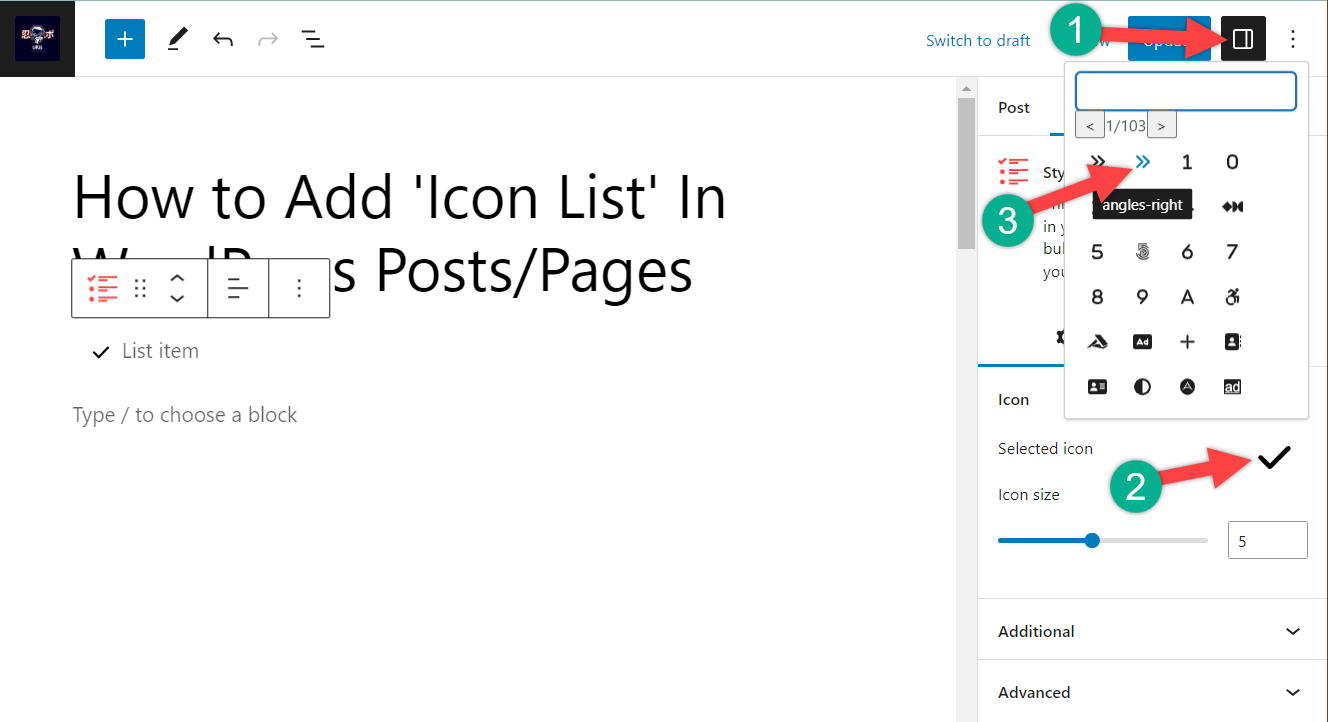Screen dimensions: 1328x722
Task: Focus the icon search input field
Action: click(1185, 91)
